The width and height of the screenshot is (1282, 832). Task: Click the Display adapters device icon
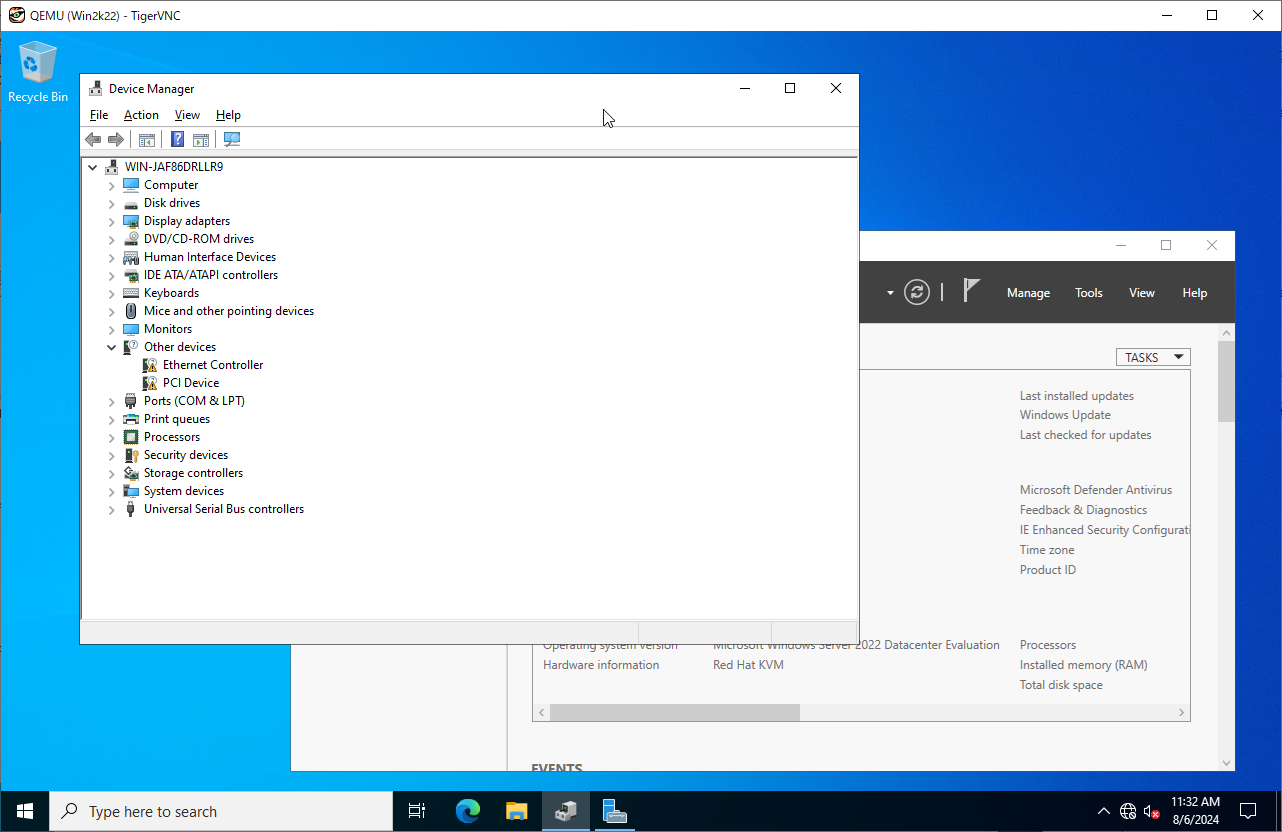(131, 221)
